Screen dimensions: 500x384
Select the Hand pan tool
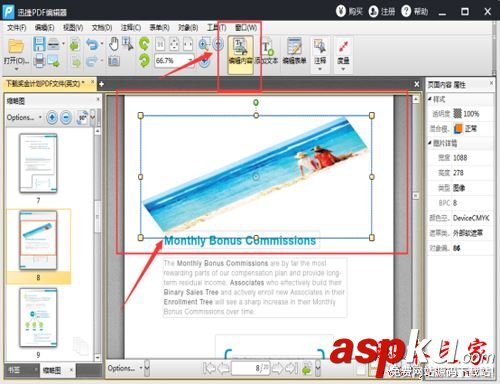pyautogui.click(x=114, y=44)
